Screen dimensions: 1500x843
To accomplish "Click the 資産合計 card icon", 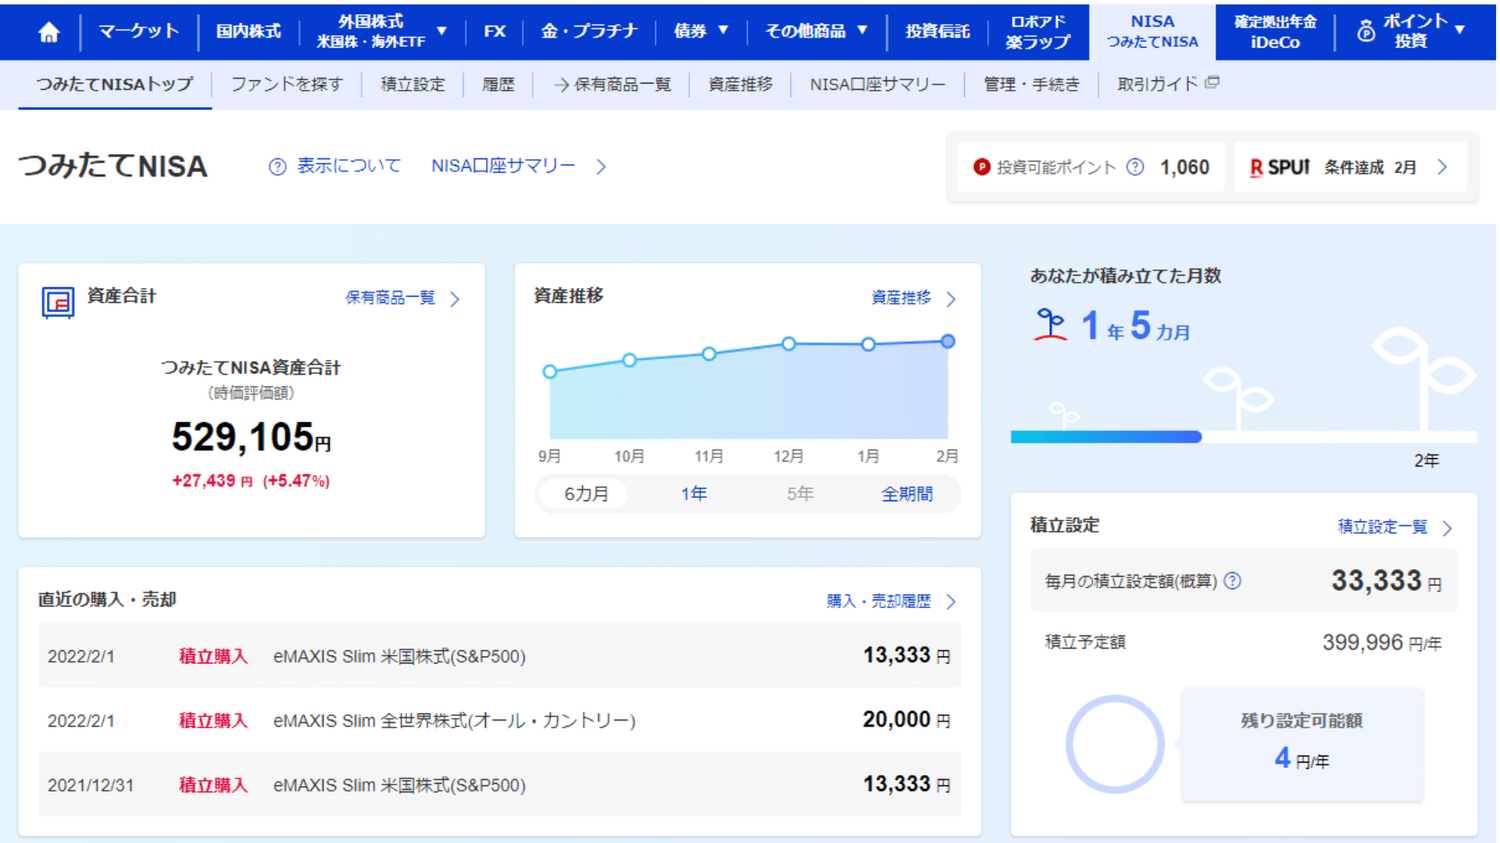I will (x=58, y=301).
